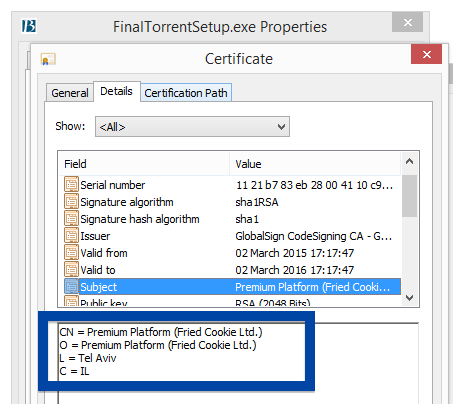453x404 pixels.
Task: Click the Serial number field icon
Action: [x=71, y=185]
